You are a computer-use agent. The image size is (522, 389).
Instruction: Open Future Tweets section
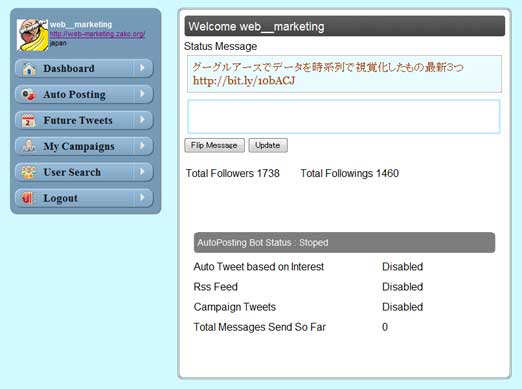tap(84, 120)
